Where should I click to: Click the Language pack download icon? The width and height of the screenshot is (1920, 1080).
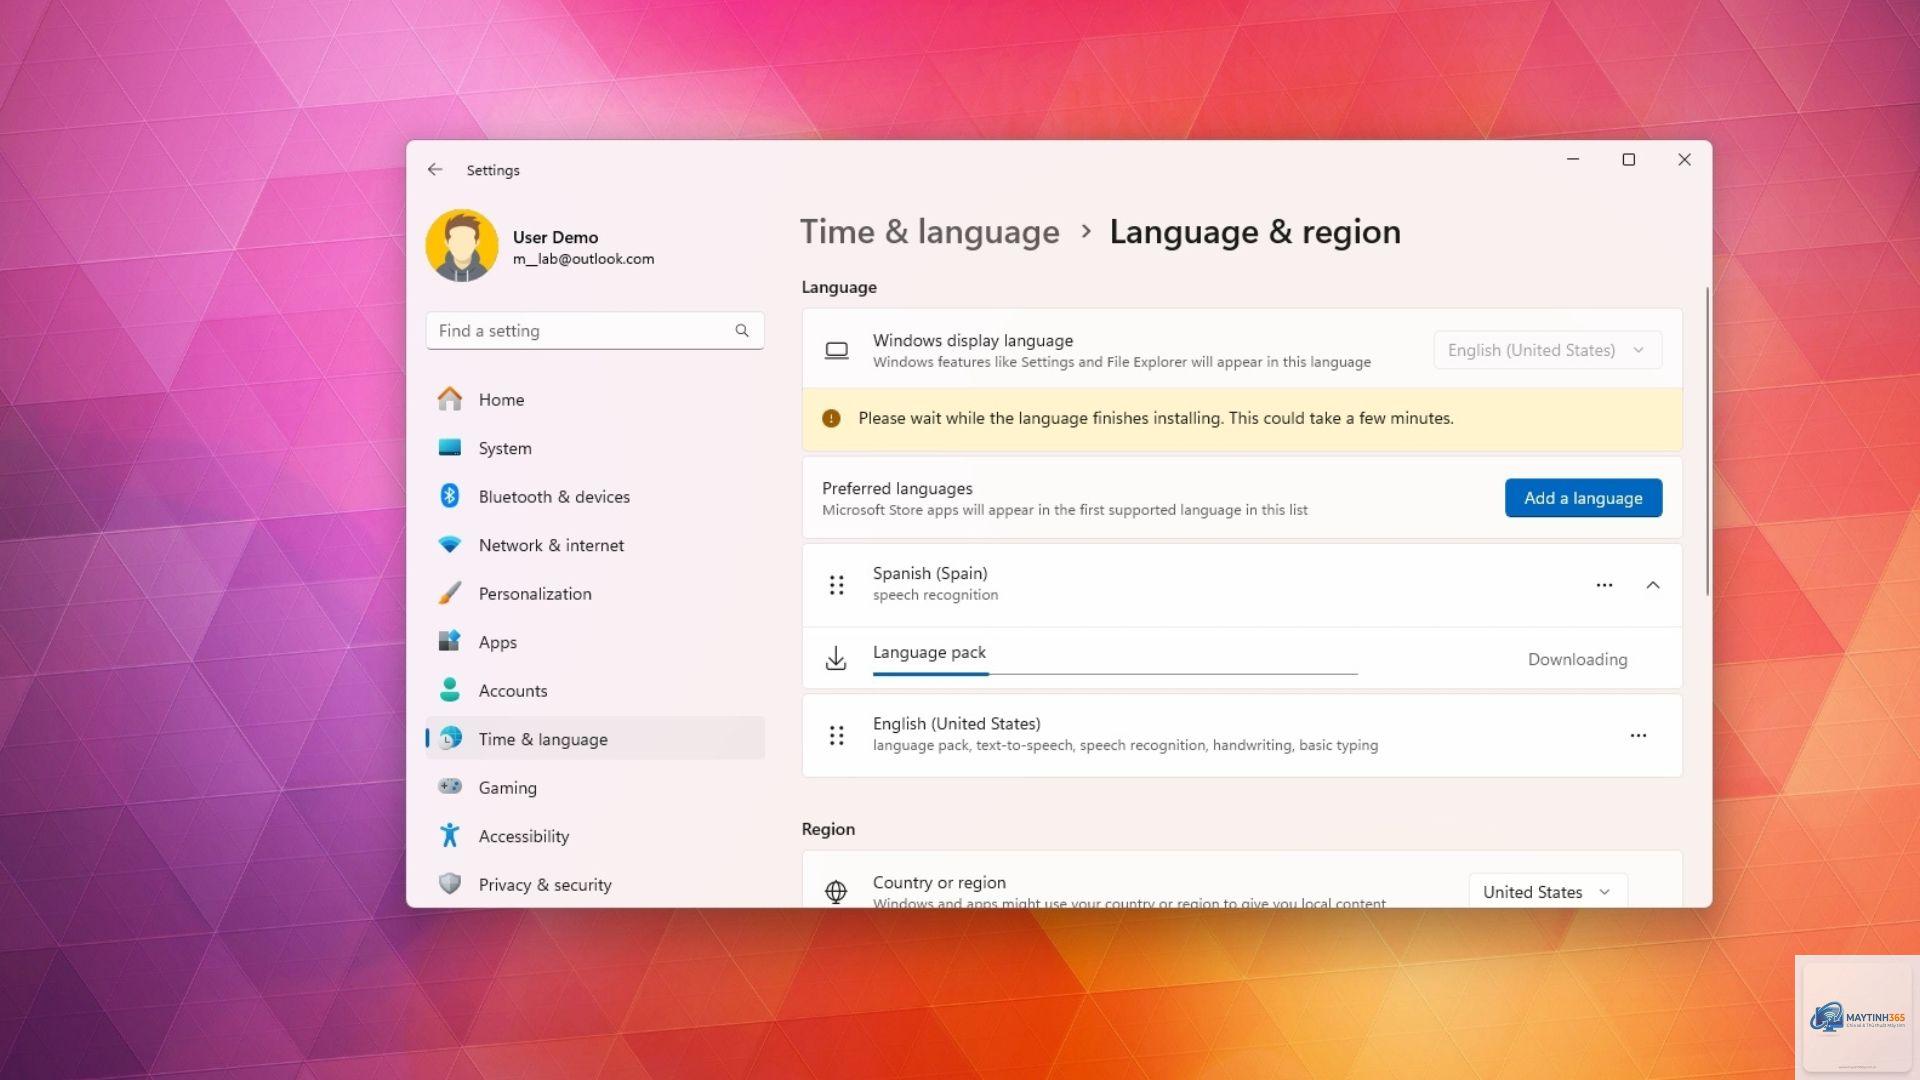(836, 658)
